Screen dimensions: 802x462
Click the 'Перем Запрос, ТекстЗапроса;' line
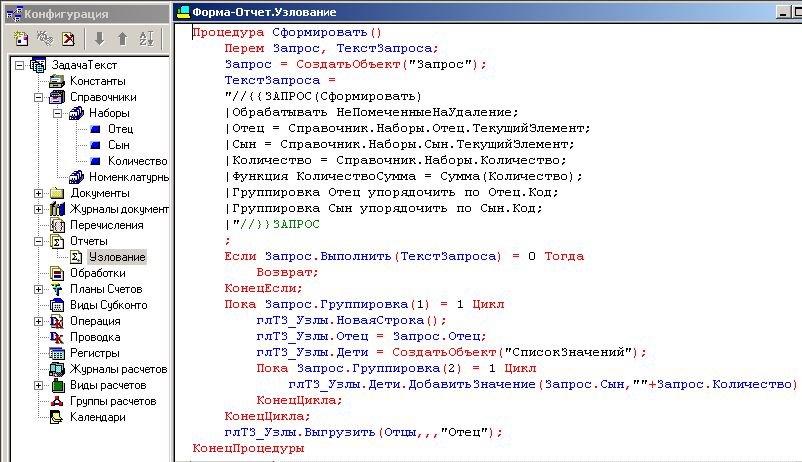331,48
